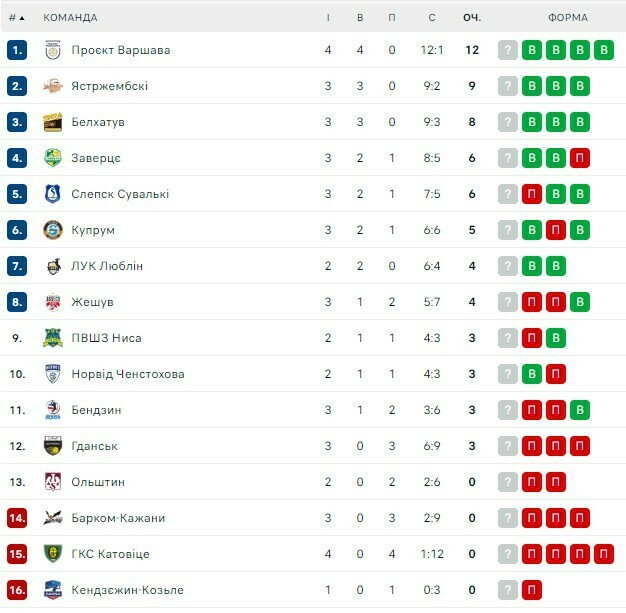The image size is (626, 613).
Task: Click the Белхатув team logo
Action: tap(53, 122)
